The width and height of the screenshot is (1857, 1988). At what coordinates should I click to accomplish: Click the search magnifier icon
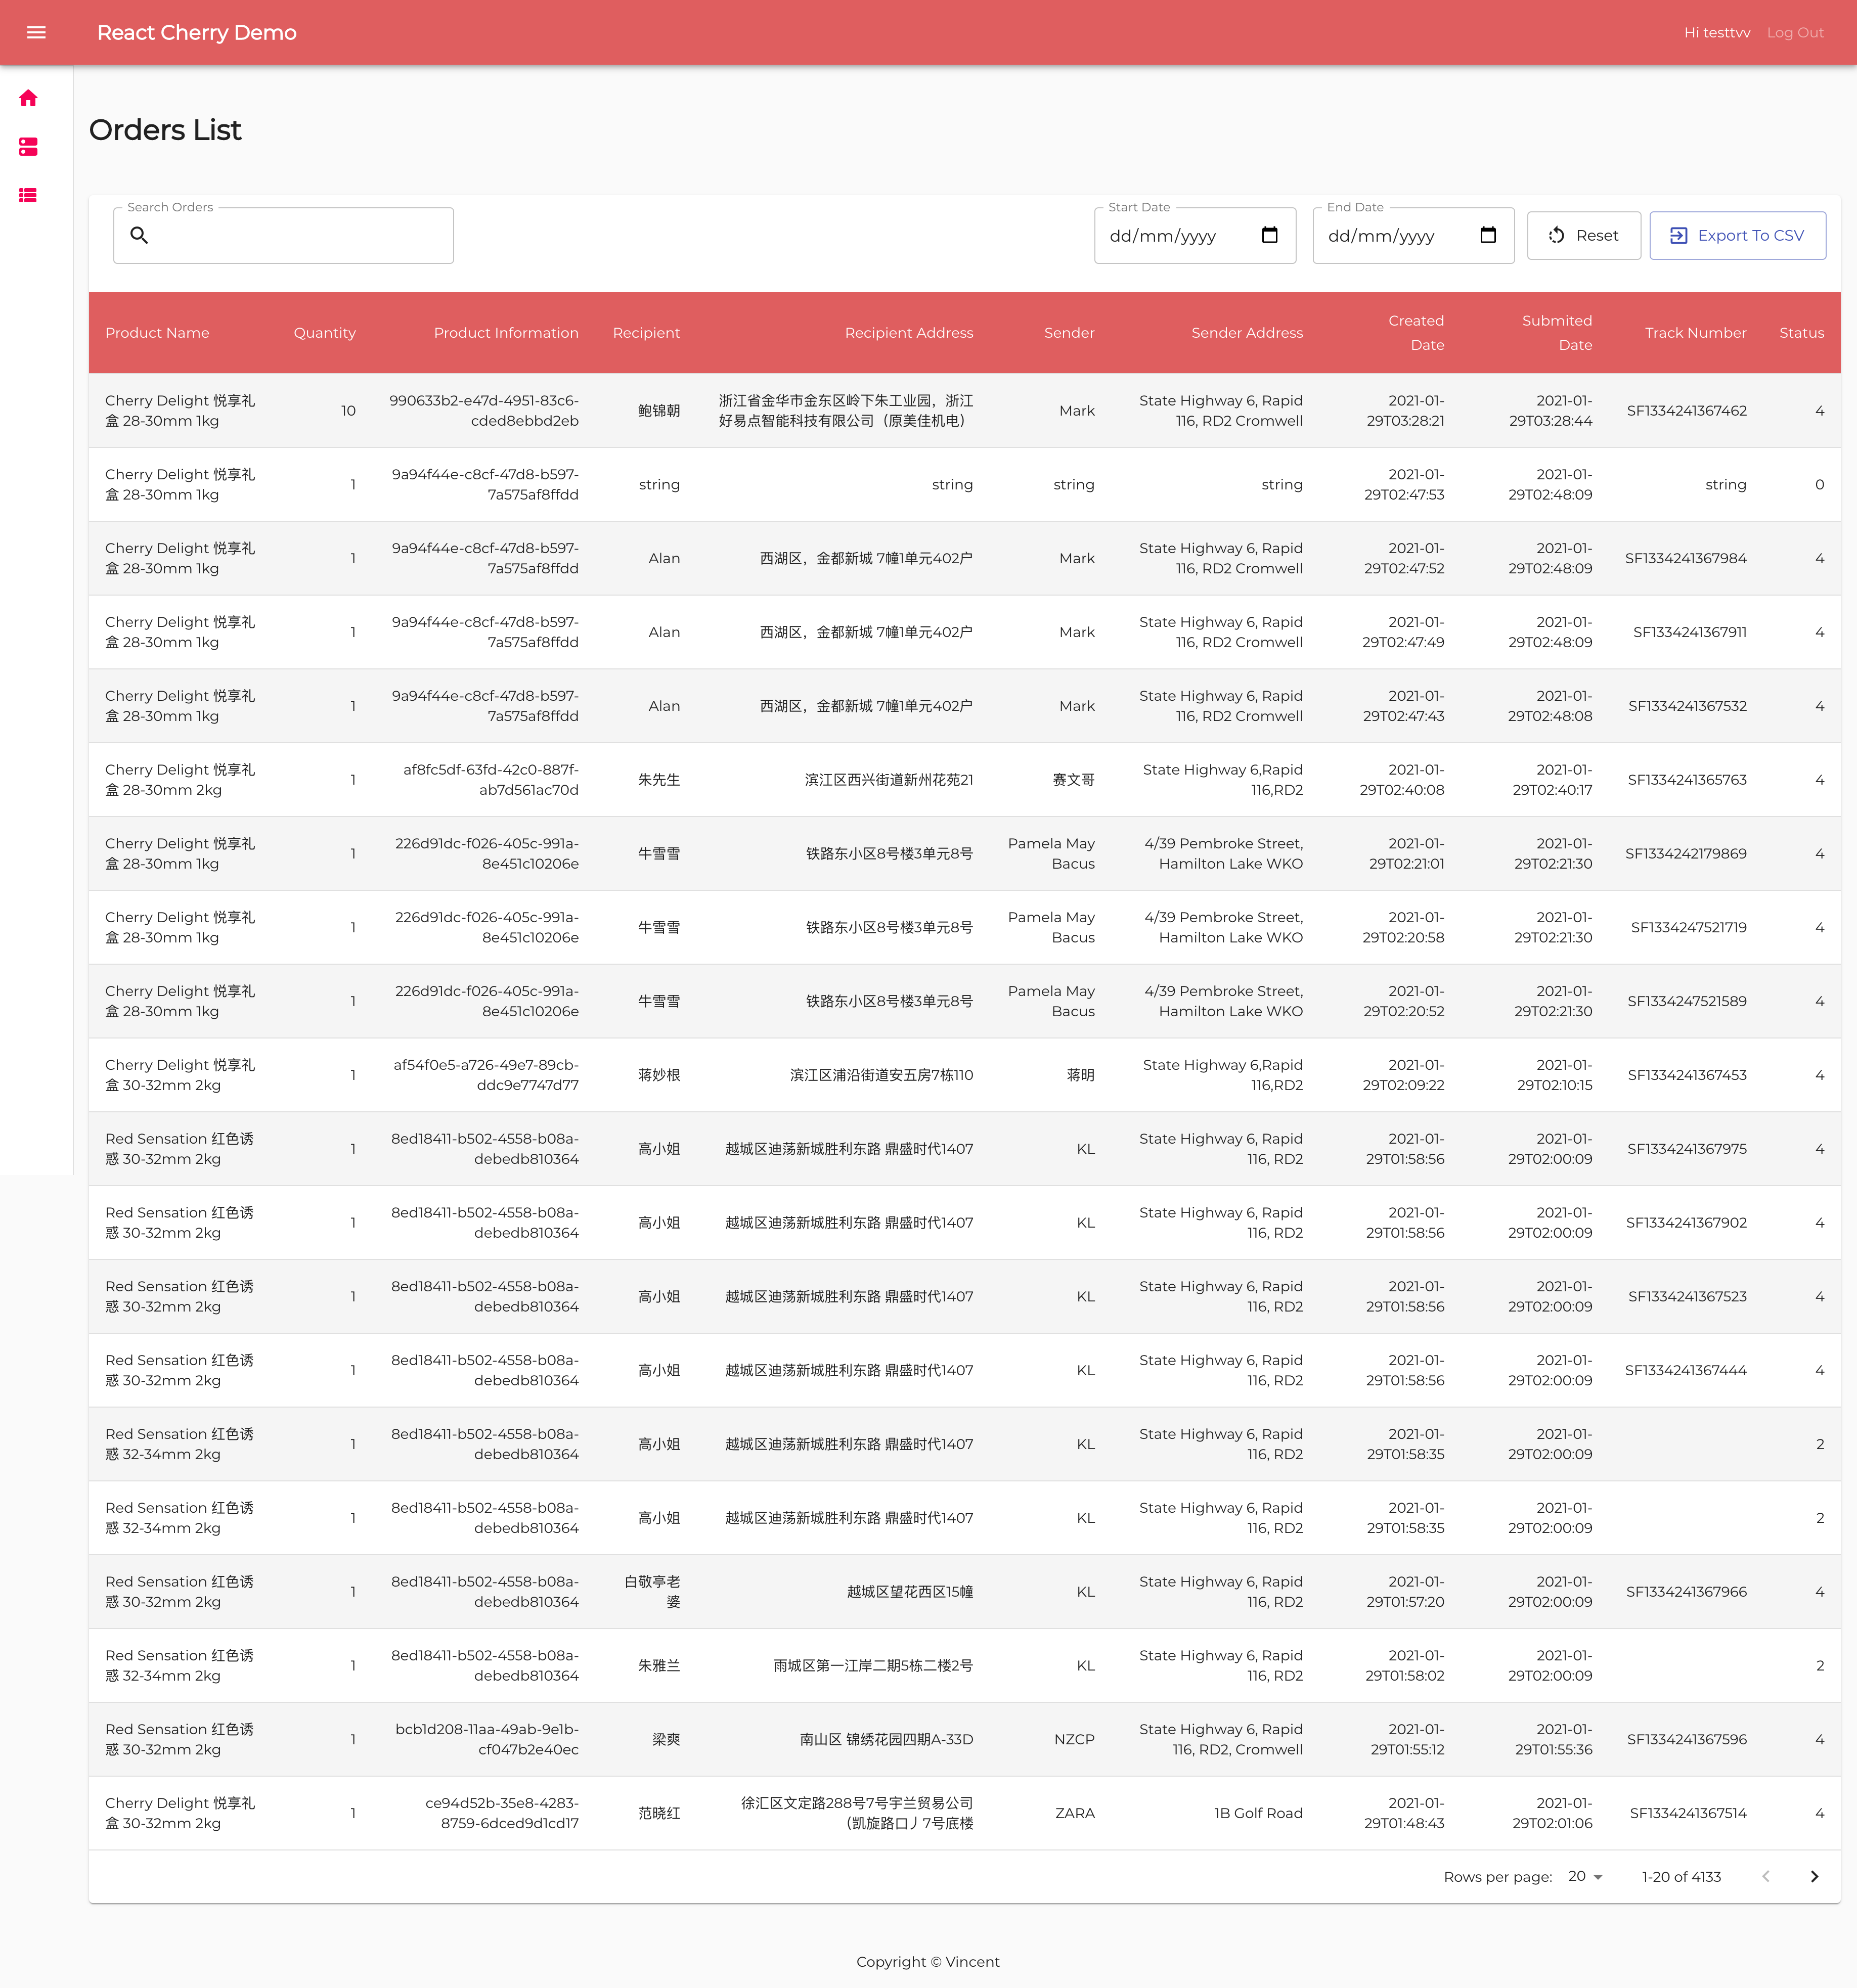(139, 235)
